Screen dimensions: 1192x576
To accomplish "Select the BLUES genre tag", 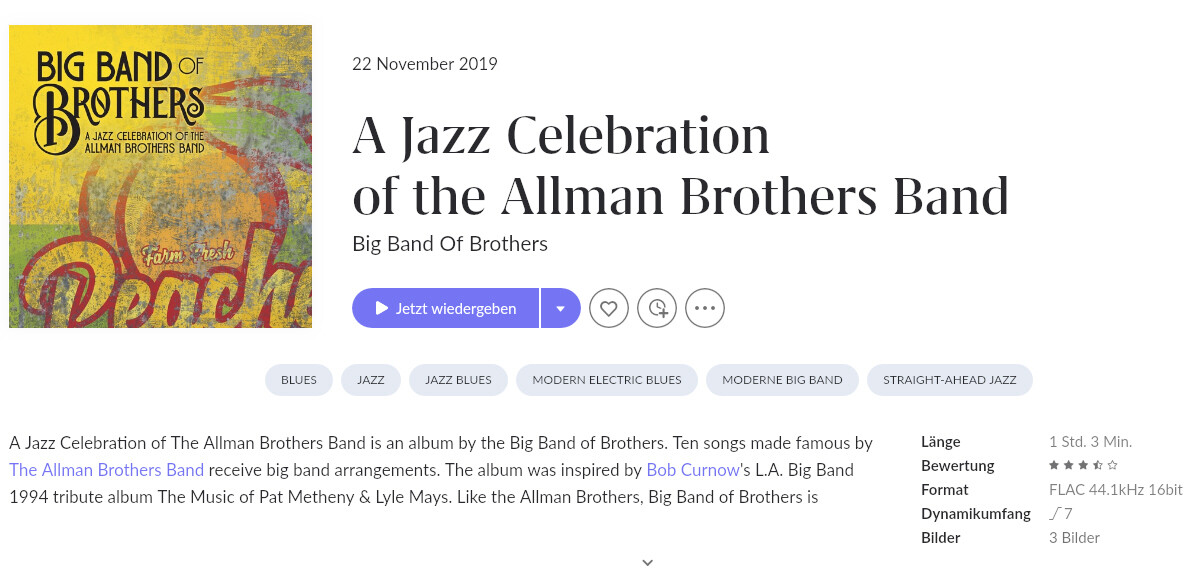I will (x=299, y=380).
